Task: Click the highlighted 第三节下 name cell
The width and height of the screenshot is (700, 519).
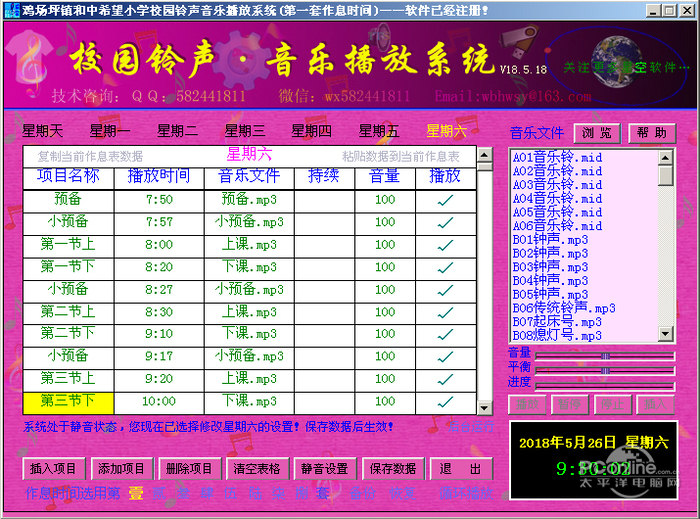Action: click(x=68, y=402)
